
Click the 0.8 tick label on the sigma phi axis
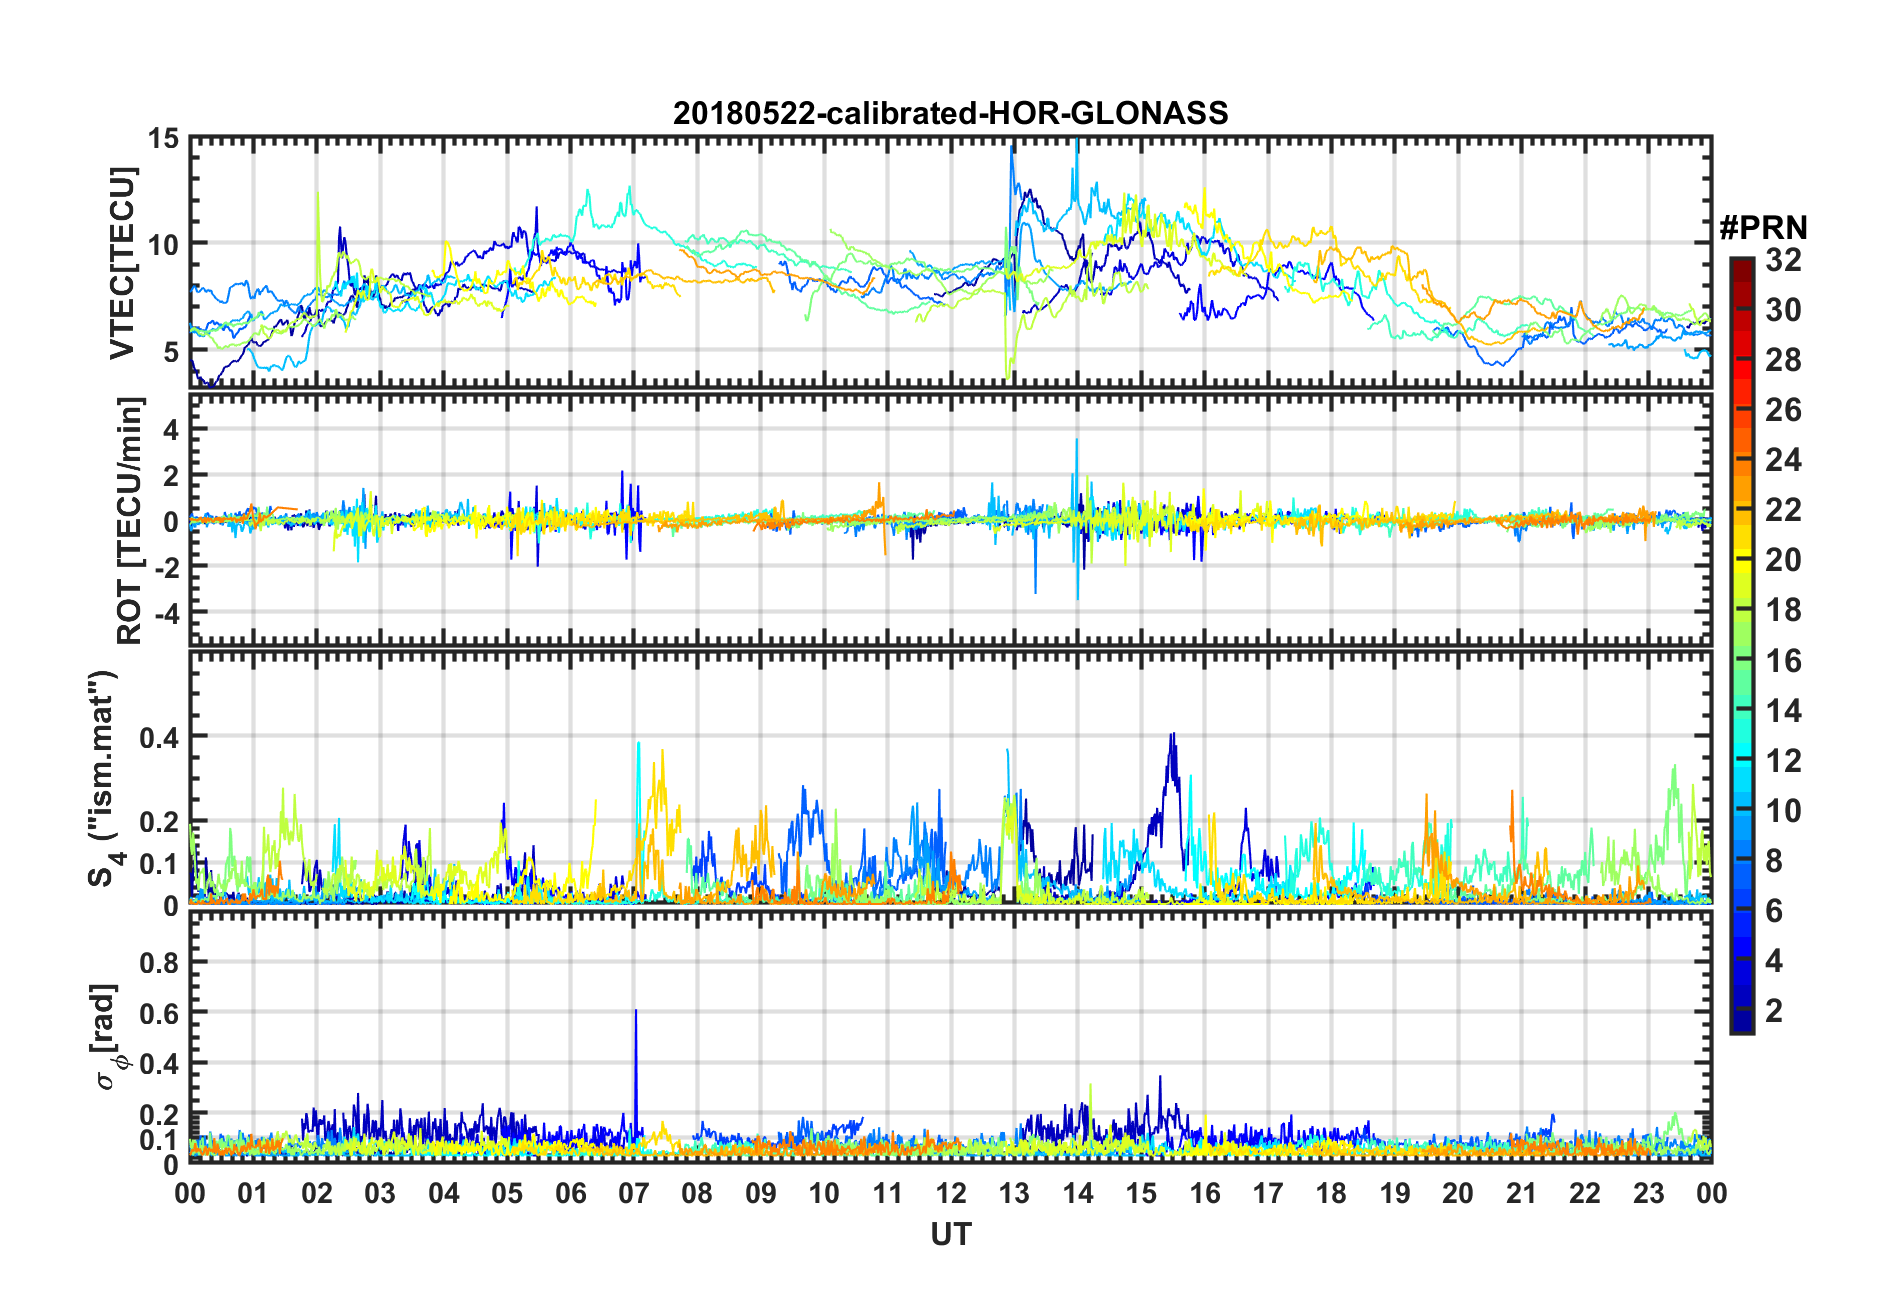pos(159,963)
